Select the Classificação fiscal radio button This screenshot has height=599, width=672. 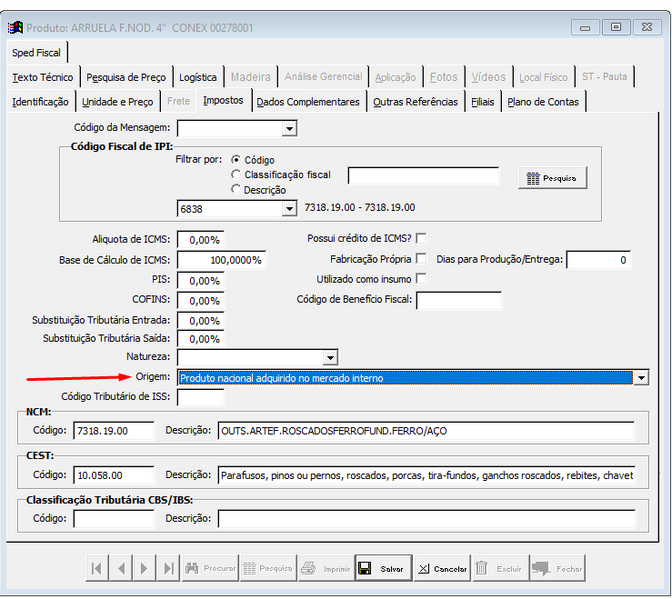coord(236,174)
